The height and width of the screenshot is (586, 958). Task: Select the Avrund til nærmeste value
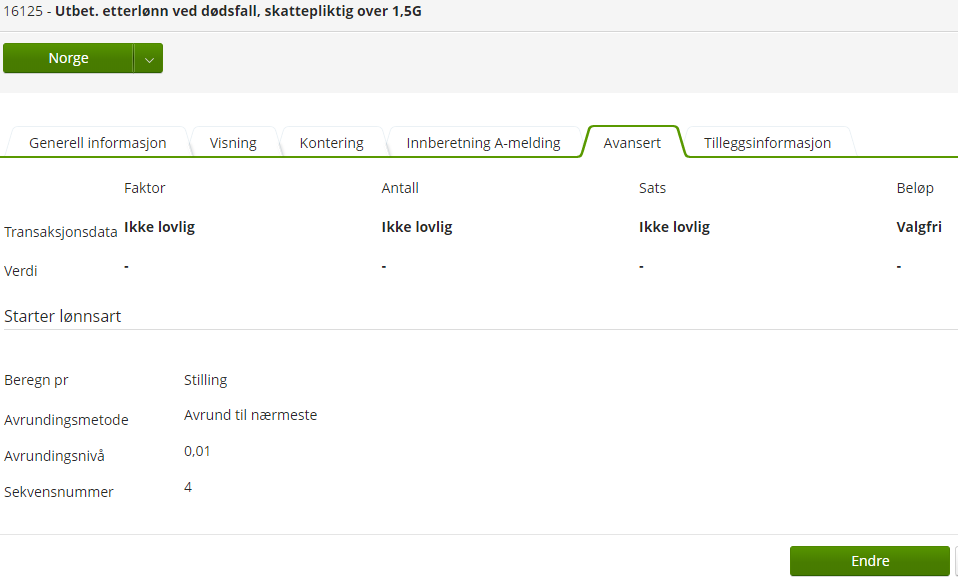pyautogui.click(x=251, y=415)
